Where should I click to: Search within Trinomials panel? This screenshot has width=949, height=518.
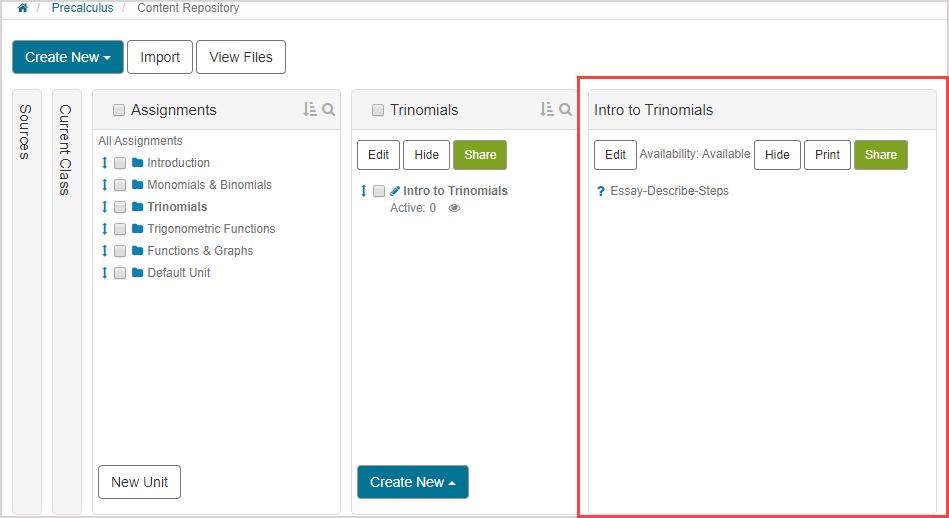point(565,109)
